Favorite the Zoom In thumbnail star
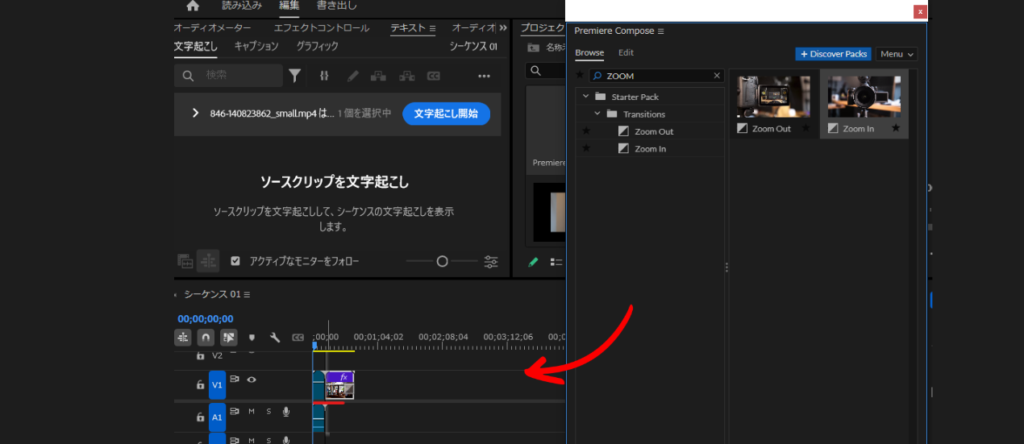 click(896, 129)
